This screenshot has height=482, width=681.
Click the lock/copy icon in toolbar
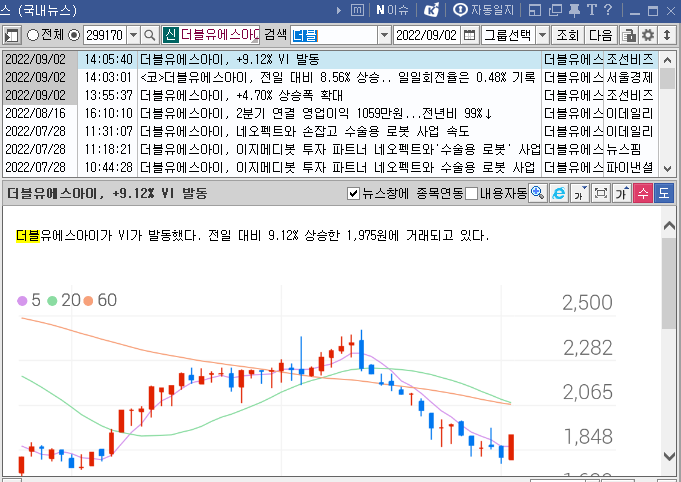(x=628, y=35)
